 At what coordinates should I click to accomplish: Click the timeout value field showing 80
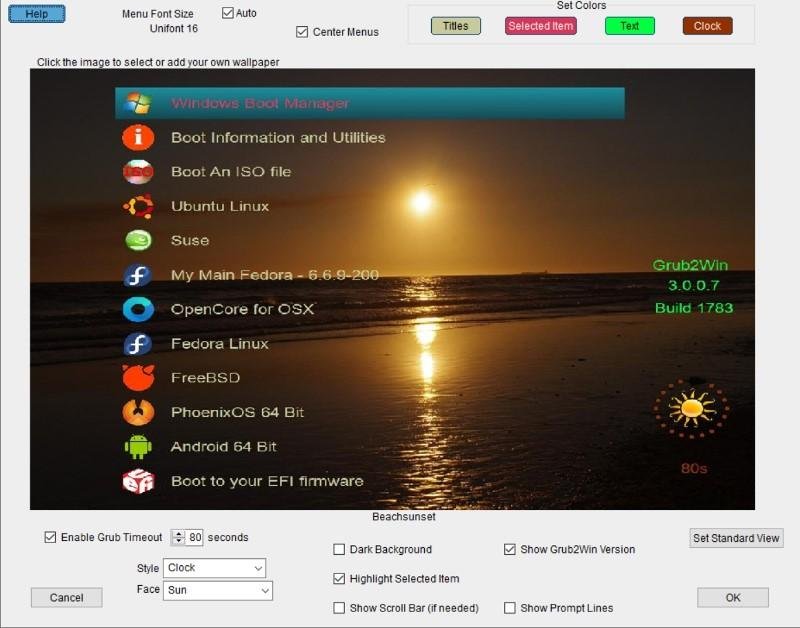[x=195, y=537]
